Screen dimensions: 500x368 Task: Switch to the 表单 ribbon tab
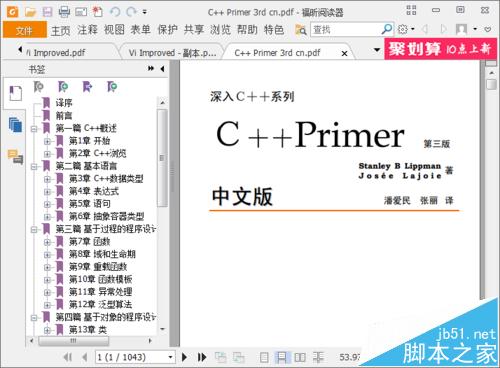[140, 30]
